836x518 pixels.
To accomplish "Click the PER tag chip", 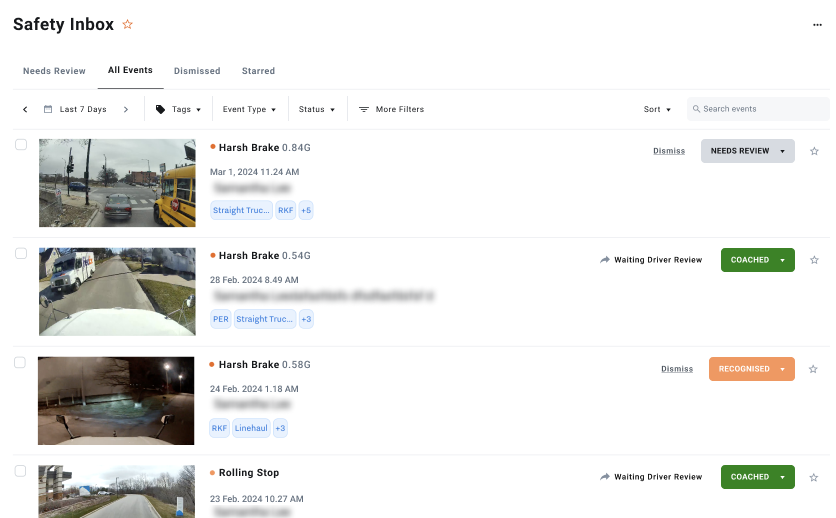I will point(221,319).
